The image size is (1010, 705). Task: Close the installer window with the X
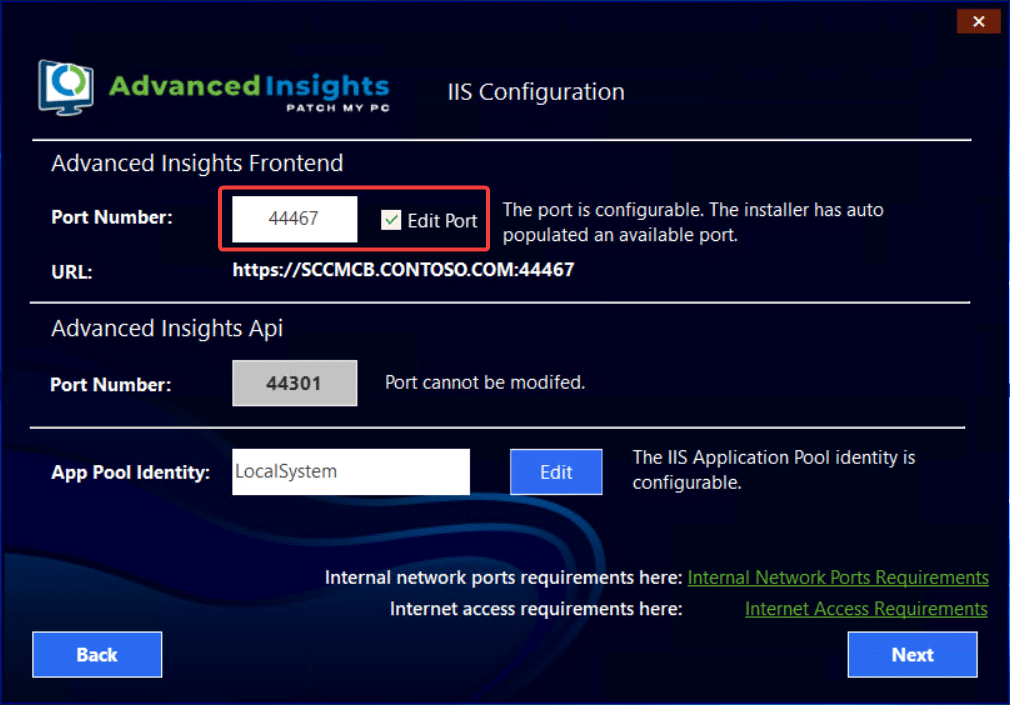pyautogui.click(x=978, y=21)
